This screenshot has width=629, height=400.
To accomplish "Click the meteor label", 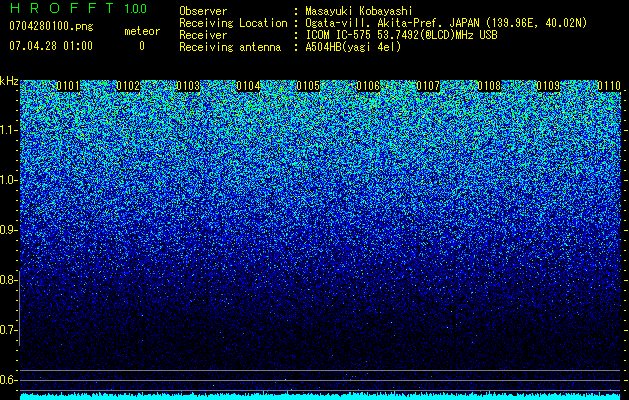I will tap(142, 31).
